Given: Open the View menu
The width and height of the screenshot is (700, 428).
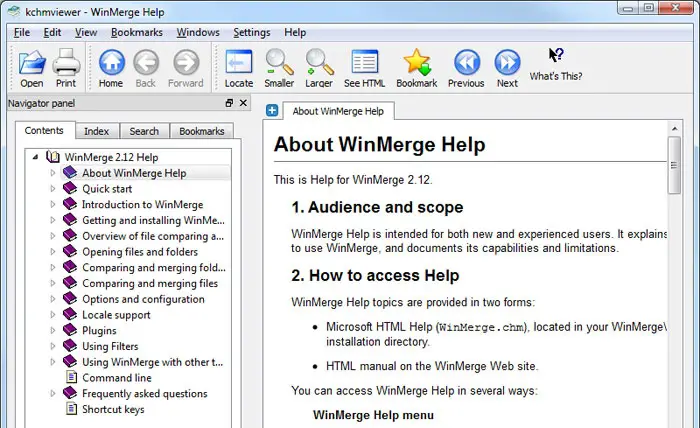Looking at the screenshot, I should tap(86, 33).
